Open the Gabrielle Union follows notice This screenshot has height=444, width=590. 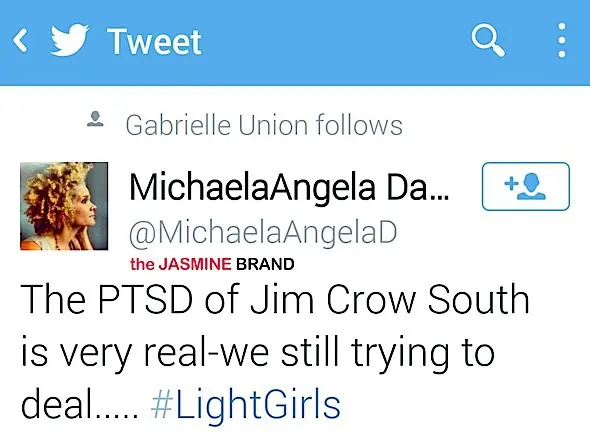click(264, 125)
